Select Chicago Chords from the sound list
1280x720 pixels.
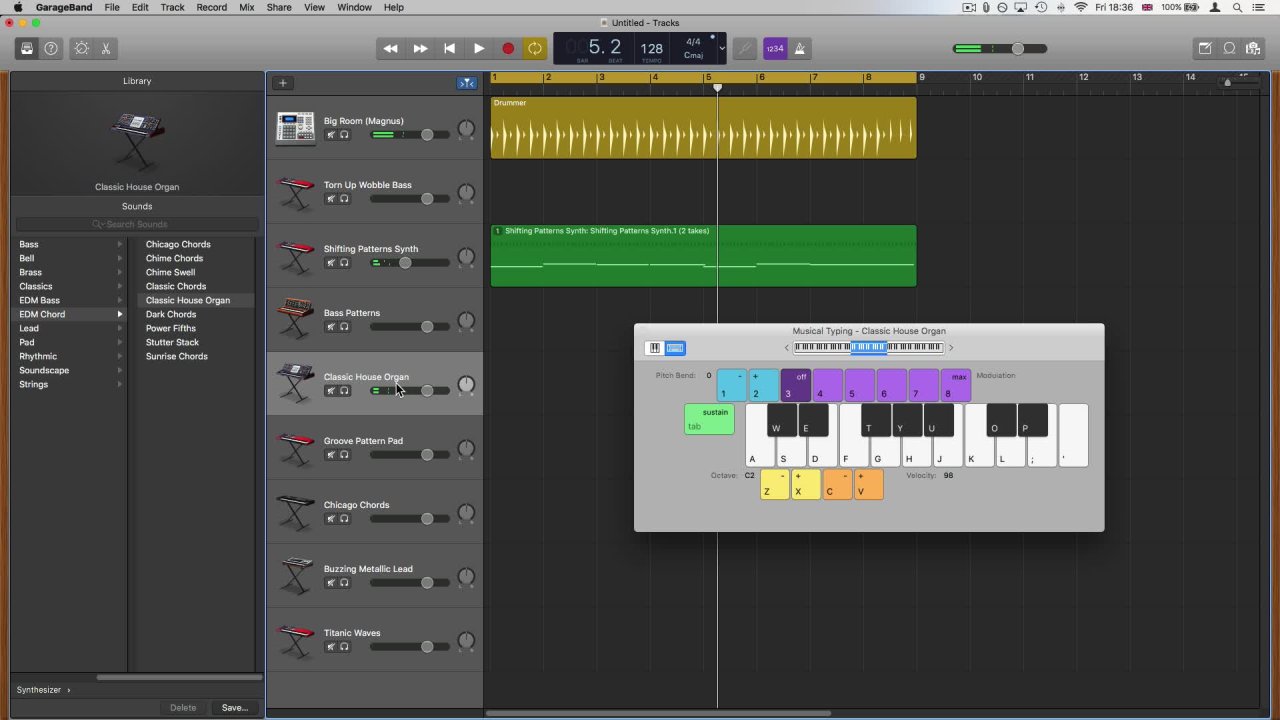(x=178, y=244)
